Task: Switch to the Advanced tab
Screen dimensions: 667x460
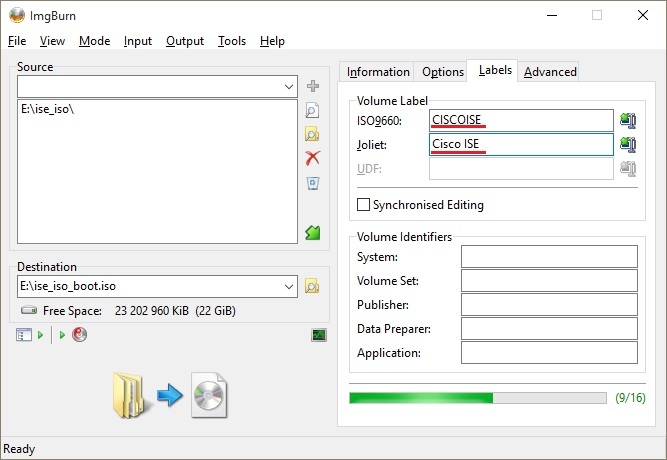Action: (550, 71)
